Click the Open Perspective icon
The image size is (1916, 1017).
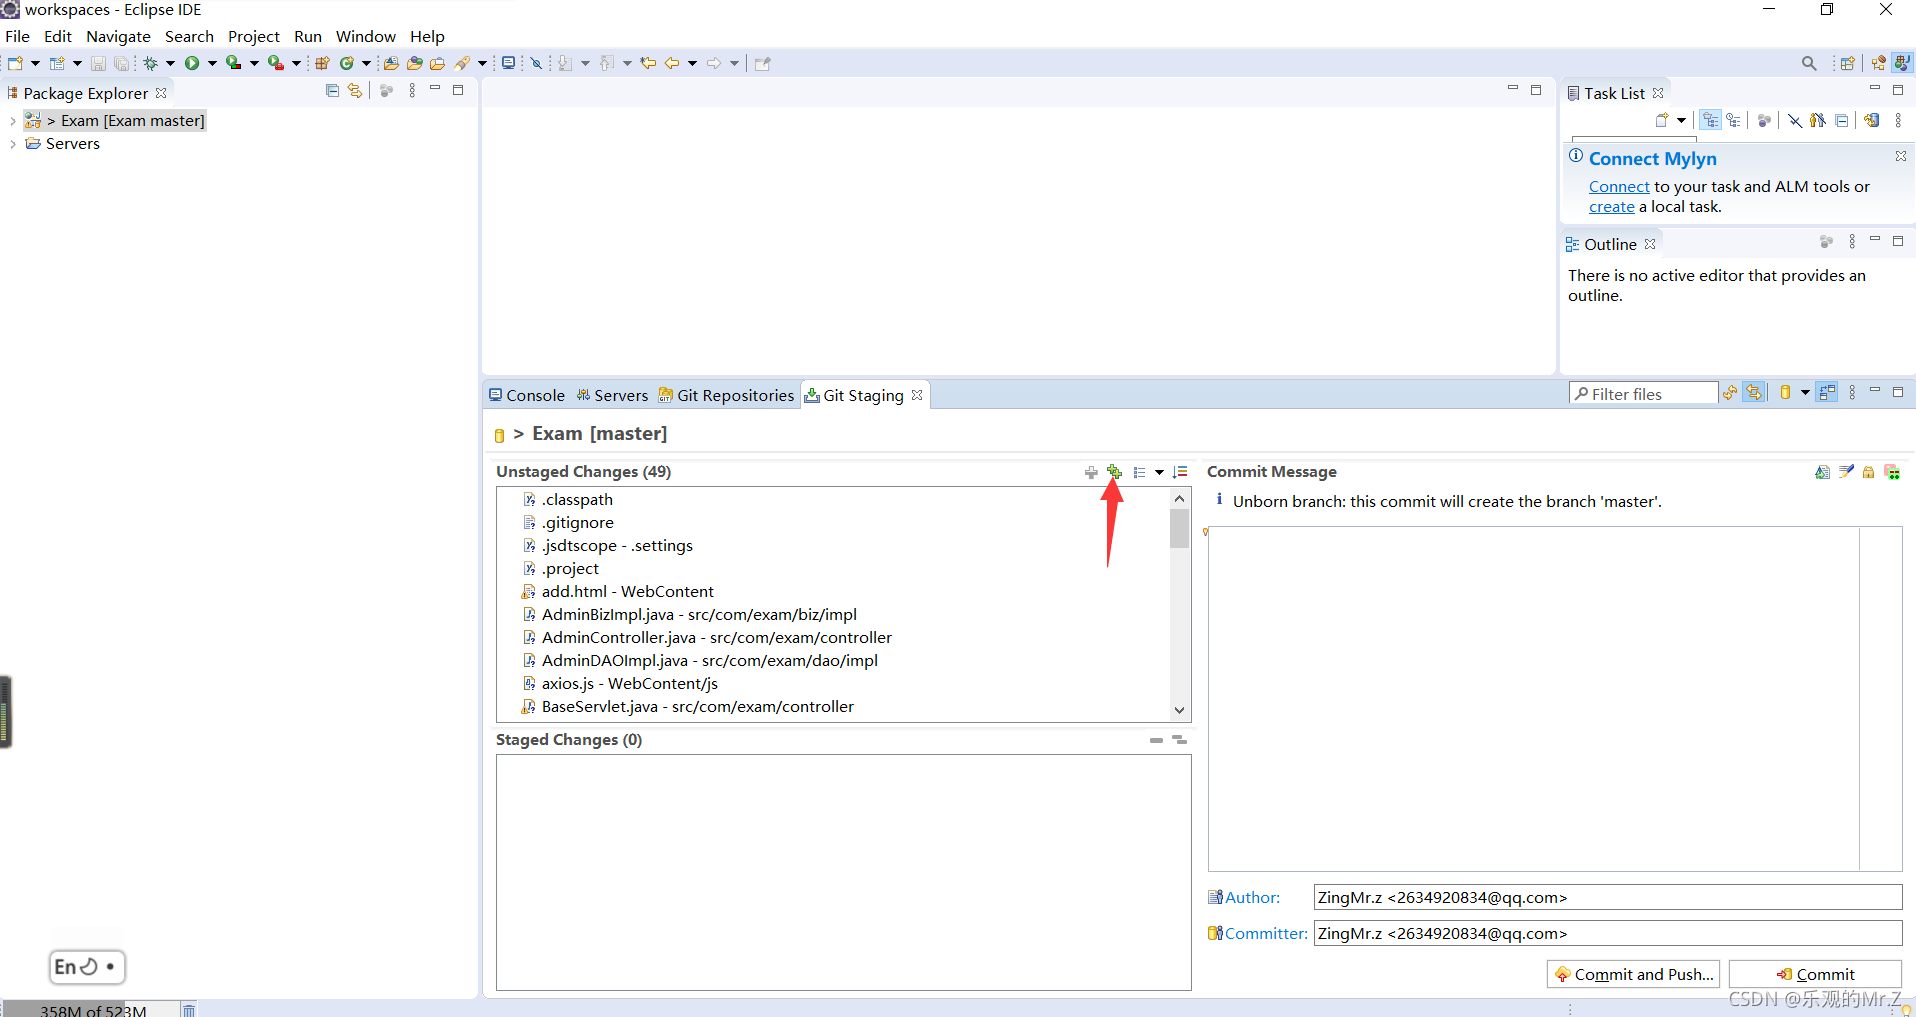[x=1847, y=63]
